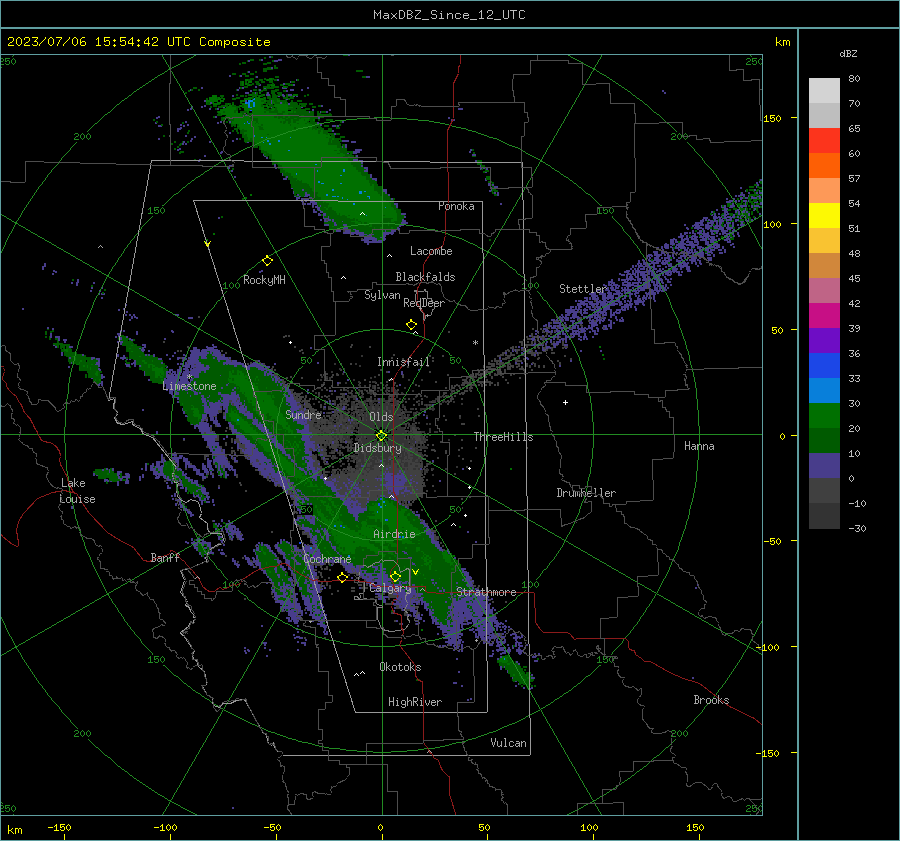The image size is (900, 841).
Task: Select the 'Sundre' map label
Action: click(304, 414)
